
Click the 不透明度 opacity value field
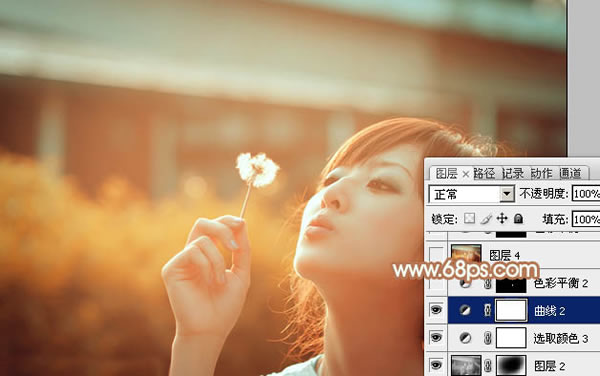coord(586,194)
